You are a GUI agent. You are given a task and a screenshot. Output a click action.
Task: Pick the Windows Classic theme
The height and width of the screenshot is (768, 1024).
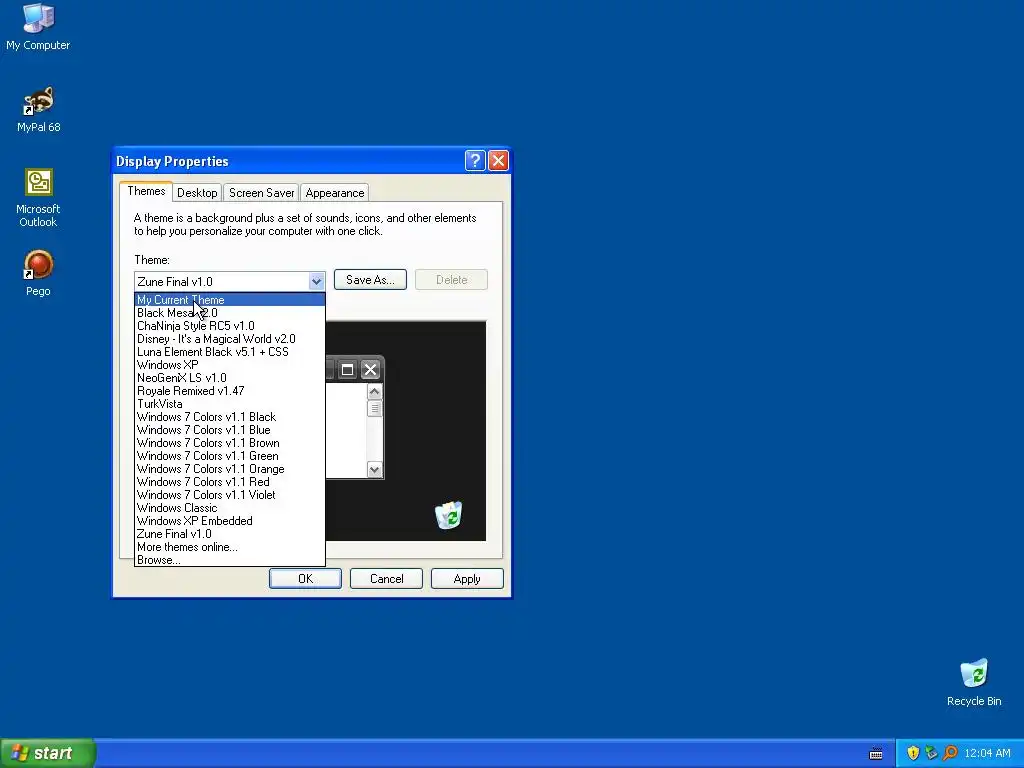click(x=230, y=508)
